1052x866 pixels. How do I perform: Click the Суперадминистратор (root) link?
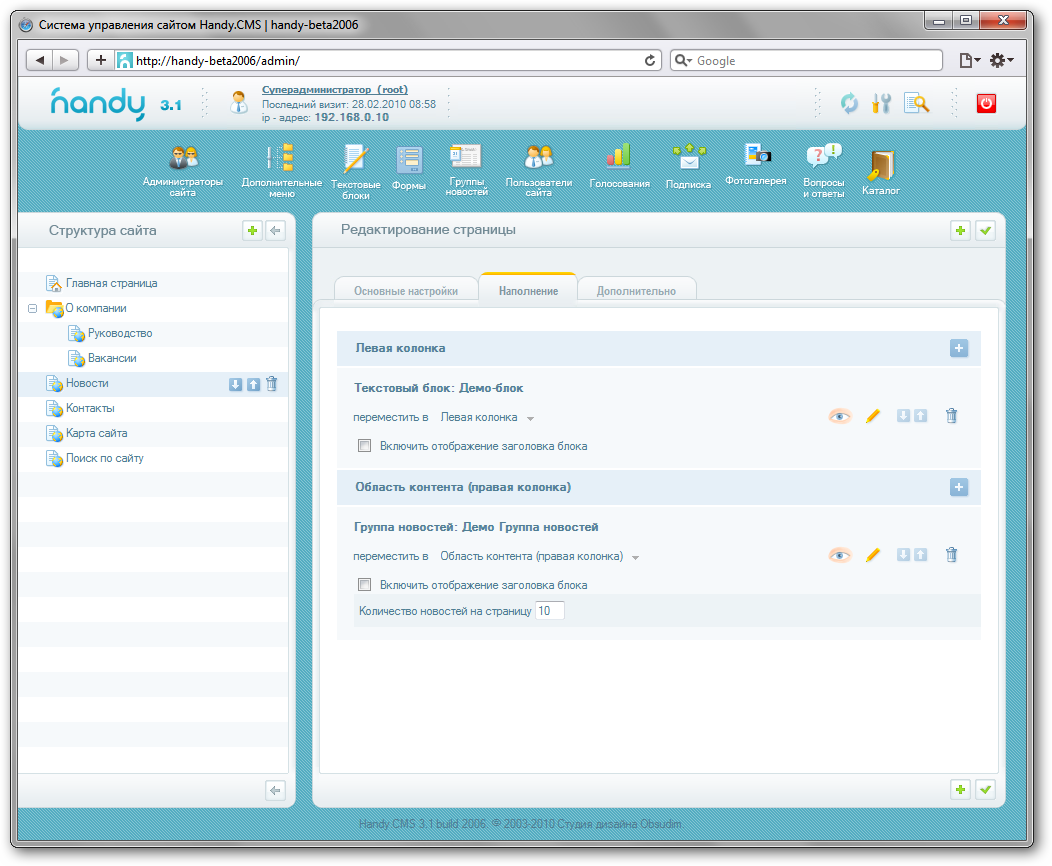point(334,89)
